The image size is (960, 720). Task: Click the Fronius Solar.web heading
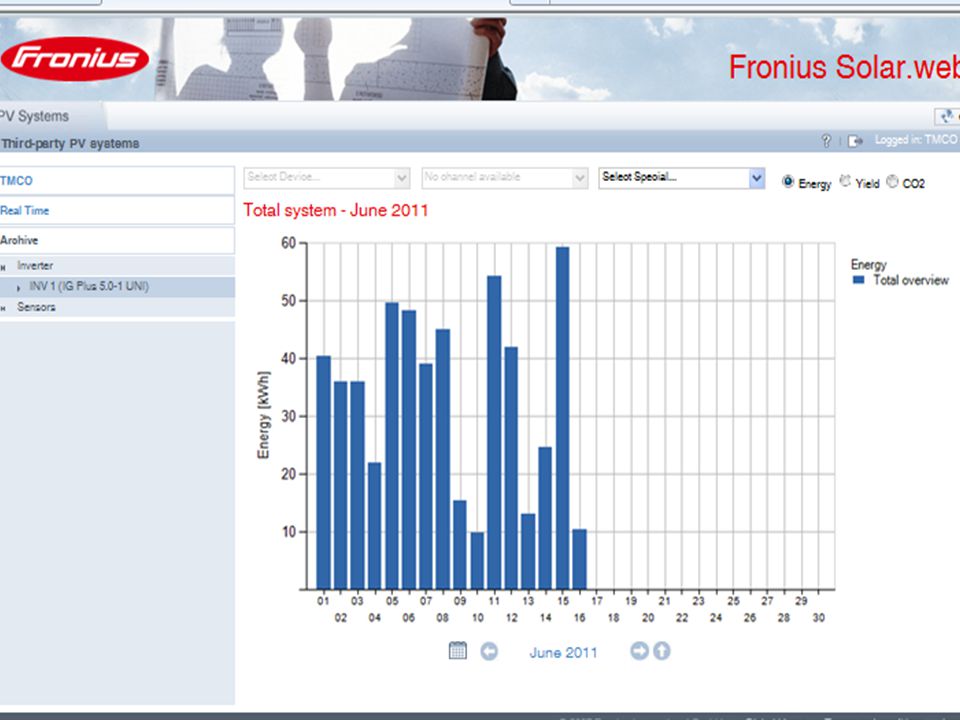[844, 67]
